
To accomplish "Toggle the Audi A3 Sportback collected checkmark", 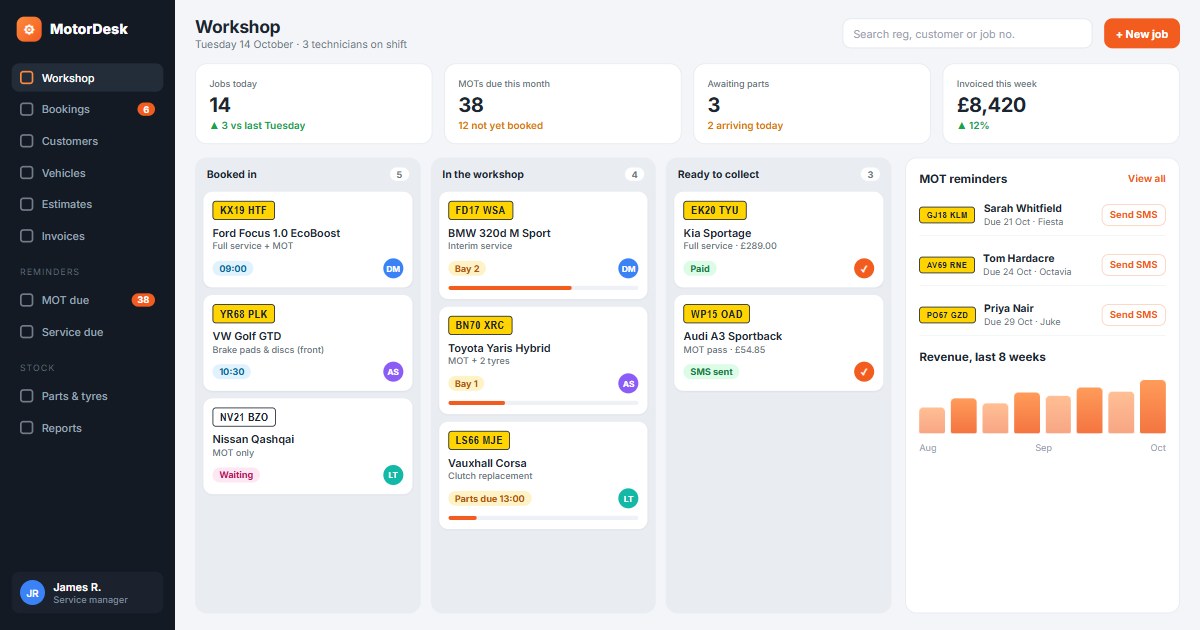I will 864,372.
